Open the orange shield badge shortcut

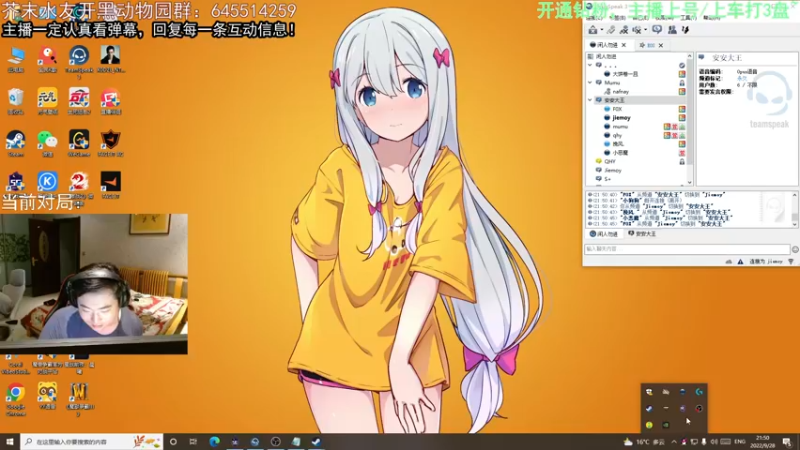click(110, 143)
